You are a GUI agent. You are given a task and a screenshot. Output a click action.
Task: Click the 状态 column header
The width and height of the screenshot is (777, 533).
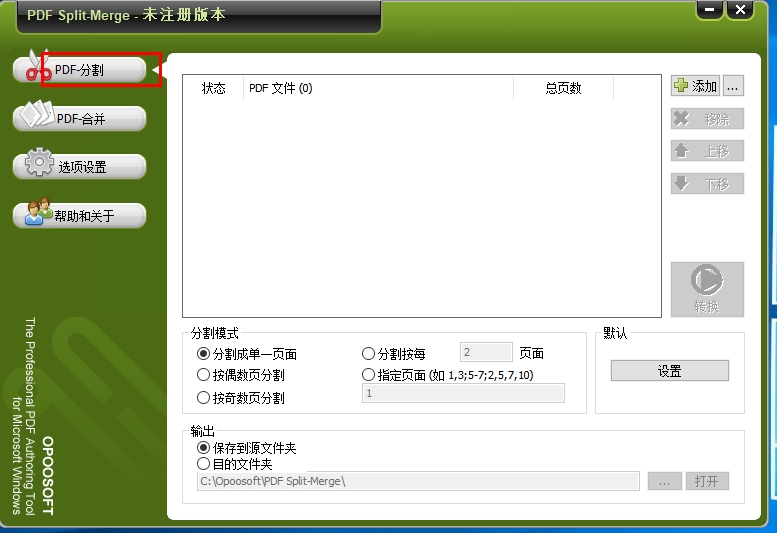[x=214, y=88]
